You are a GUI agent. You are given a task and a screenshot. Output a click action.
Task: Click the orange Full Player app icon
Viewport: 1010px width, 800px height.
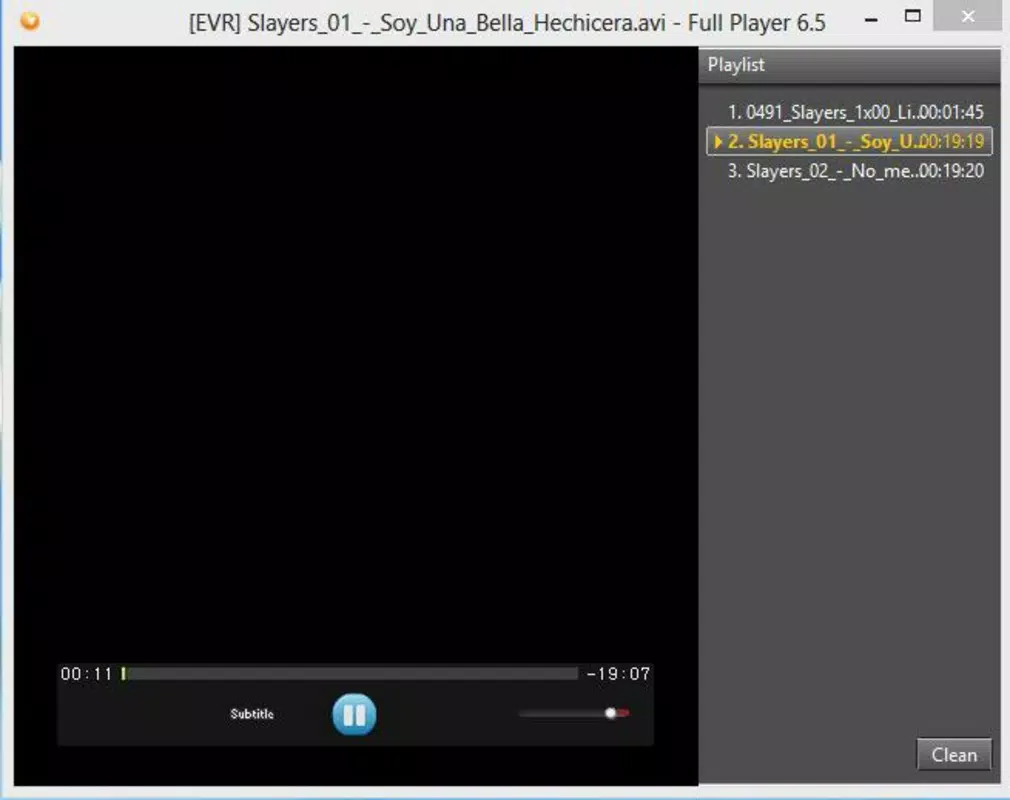30,21
